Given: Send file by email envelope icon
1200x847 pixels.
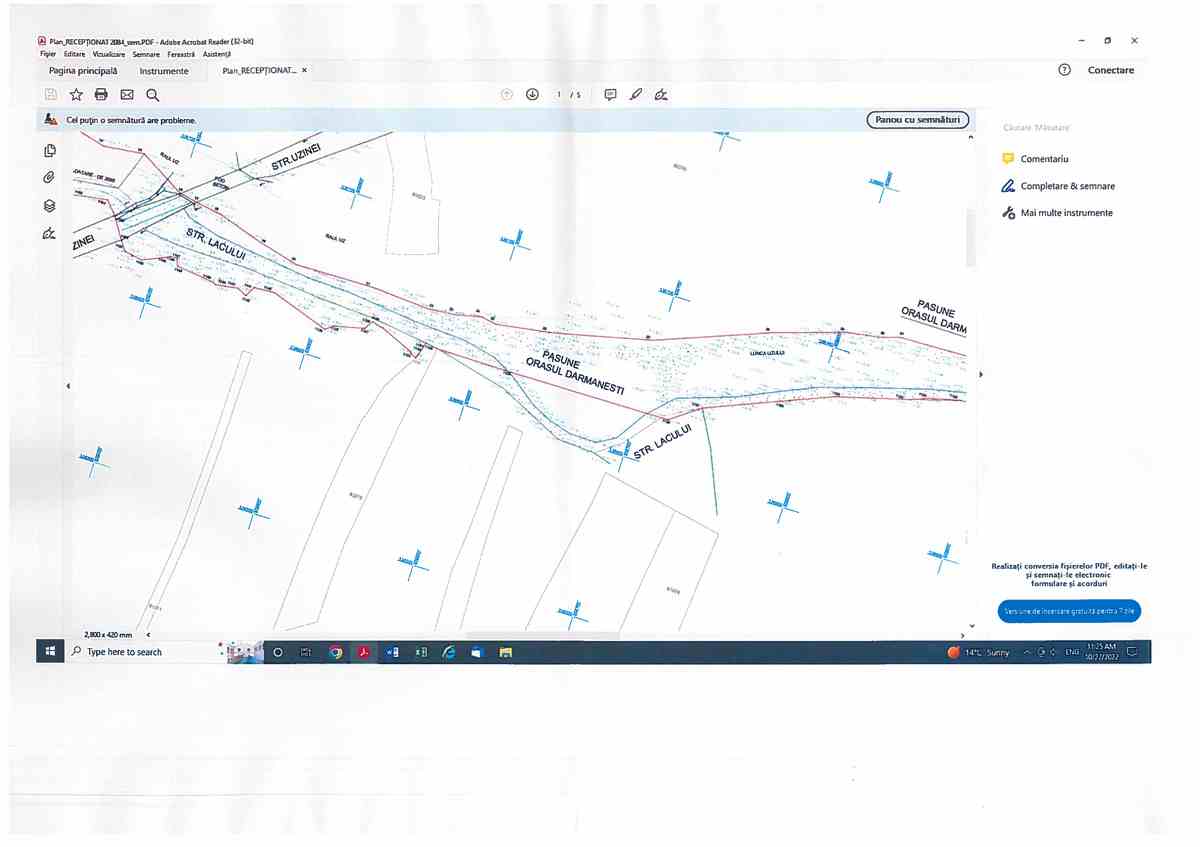Looking at the screenshot, I should tap(127, 95).
